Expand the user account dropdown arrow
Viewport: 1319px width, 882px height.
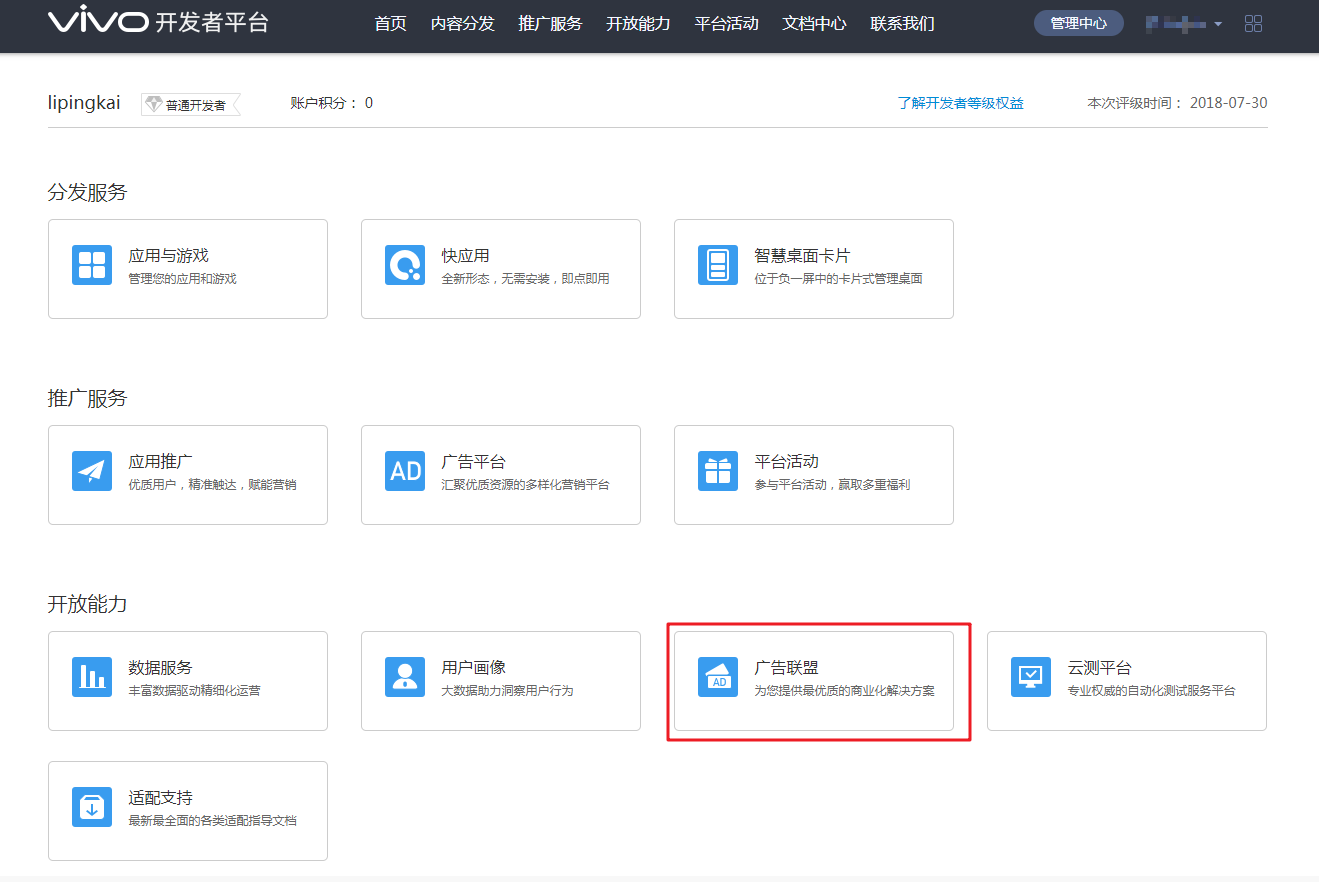[x=1218, y=24]
